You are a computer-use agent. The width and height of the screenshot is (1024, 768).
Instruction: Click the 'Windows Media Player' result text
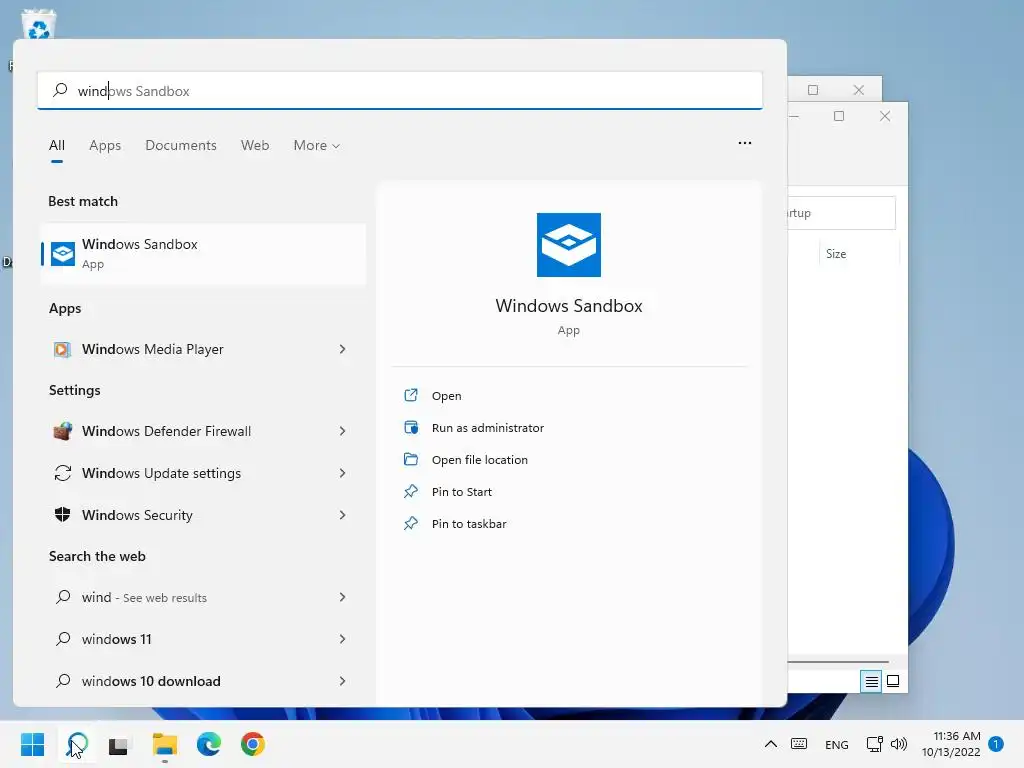pyautogui.click(x=153, y=349)
